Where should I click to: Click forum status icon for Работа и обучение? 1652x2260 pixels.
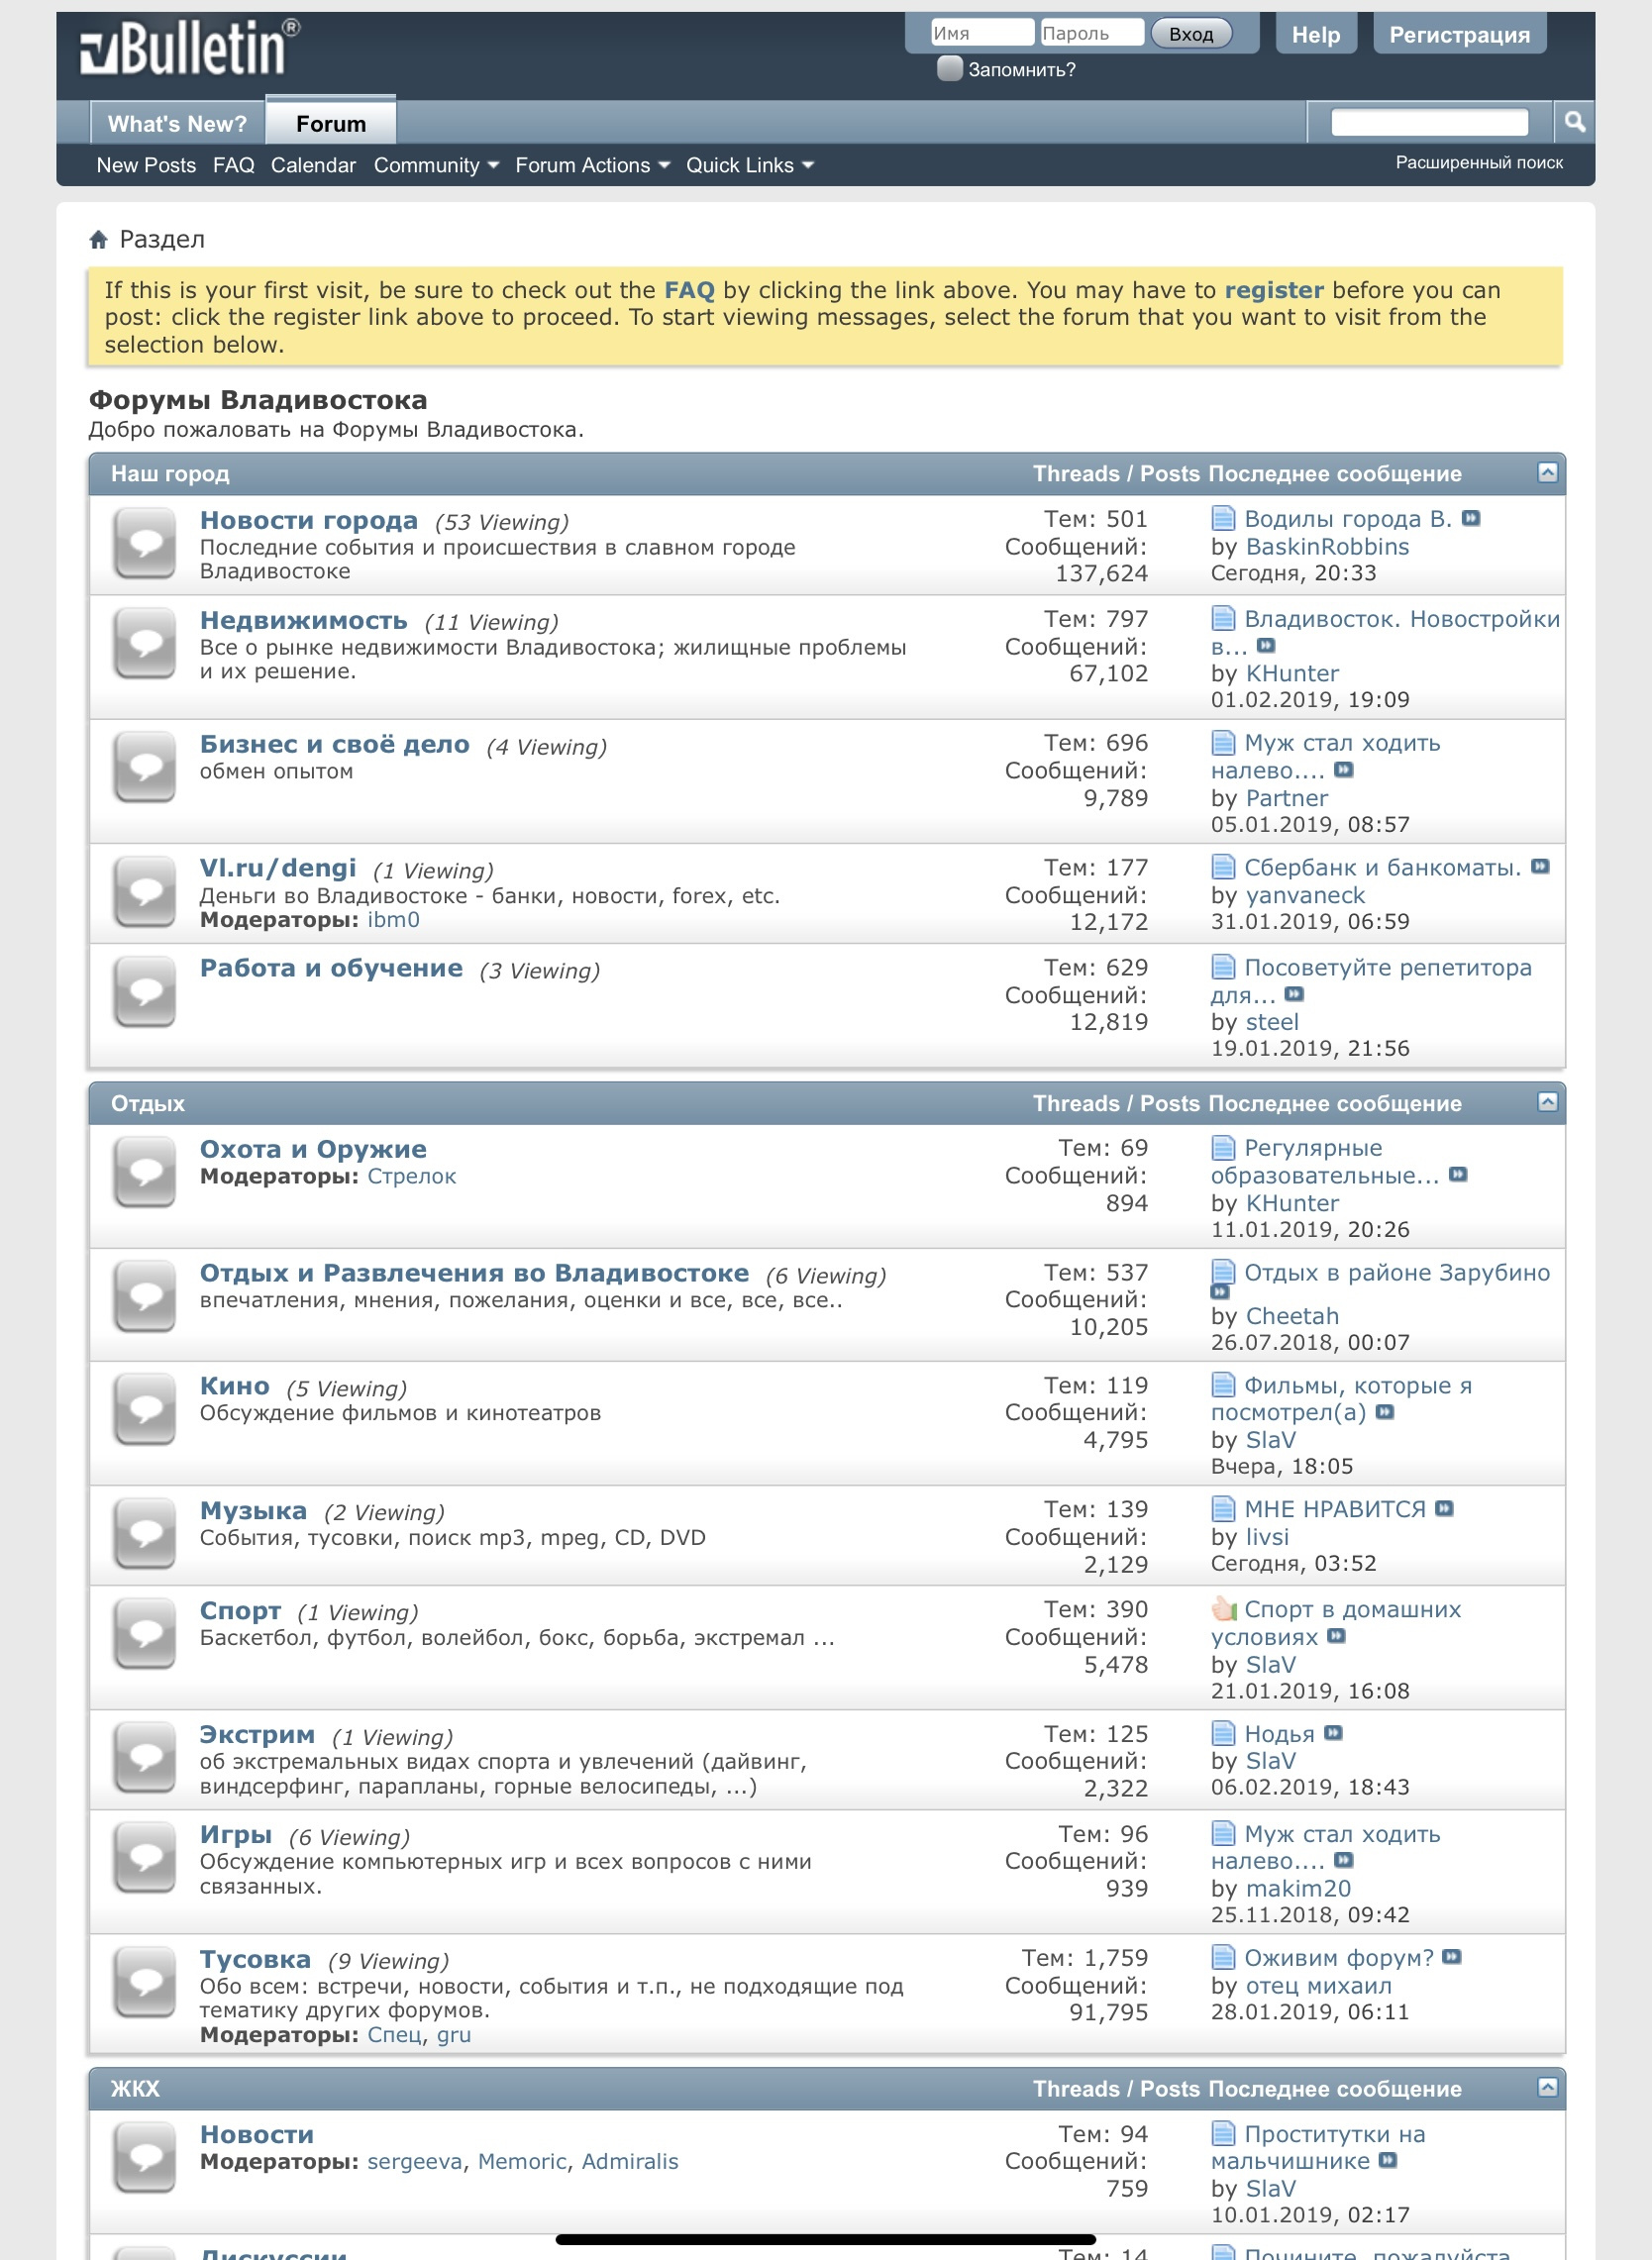145,993
